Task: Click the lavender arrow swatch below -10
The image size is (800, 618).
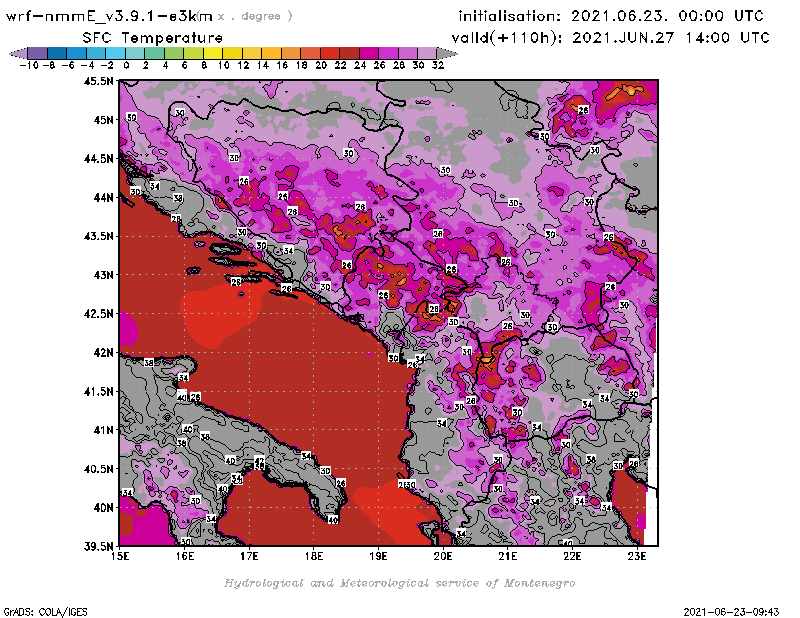Action: coord(18,53)
